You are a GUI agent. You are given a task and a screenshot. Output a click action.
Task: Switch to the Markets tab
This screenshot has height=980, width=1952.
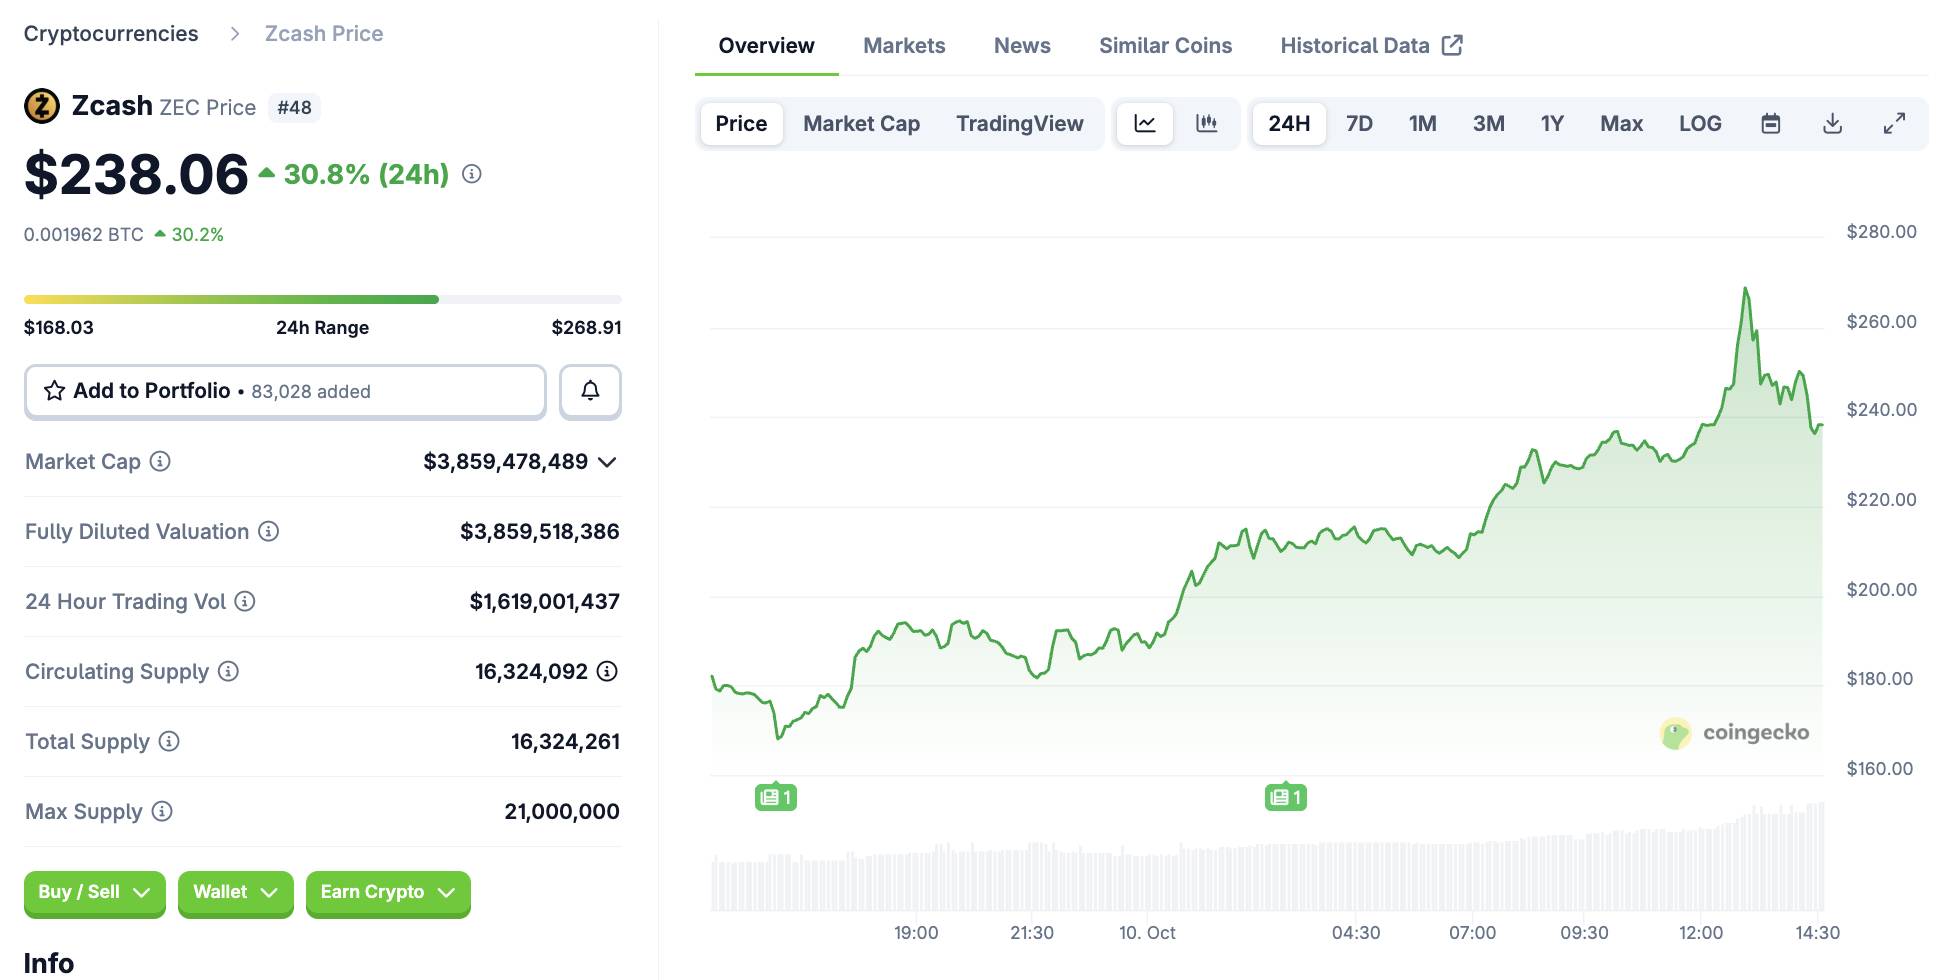904,46
